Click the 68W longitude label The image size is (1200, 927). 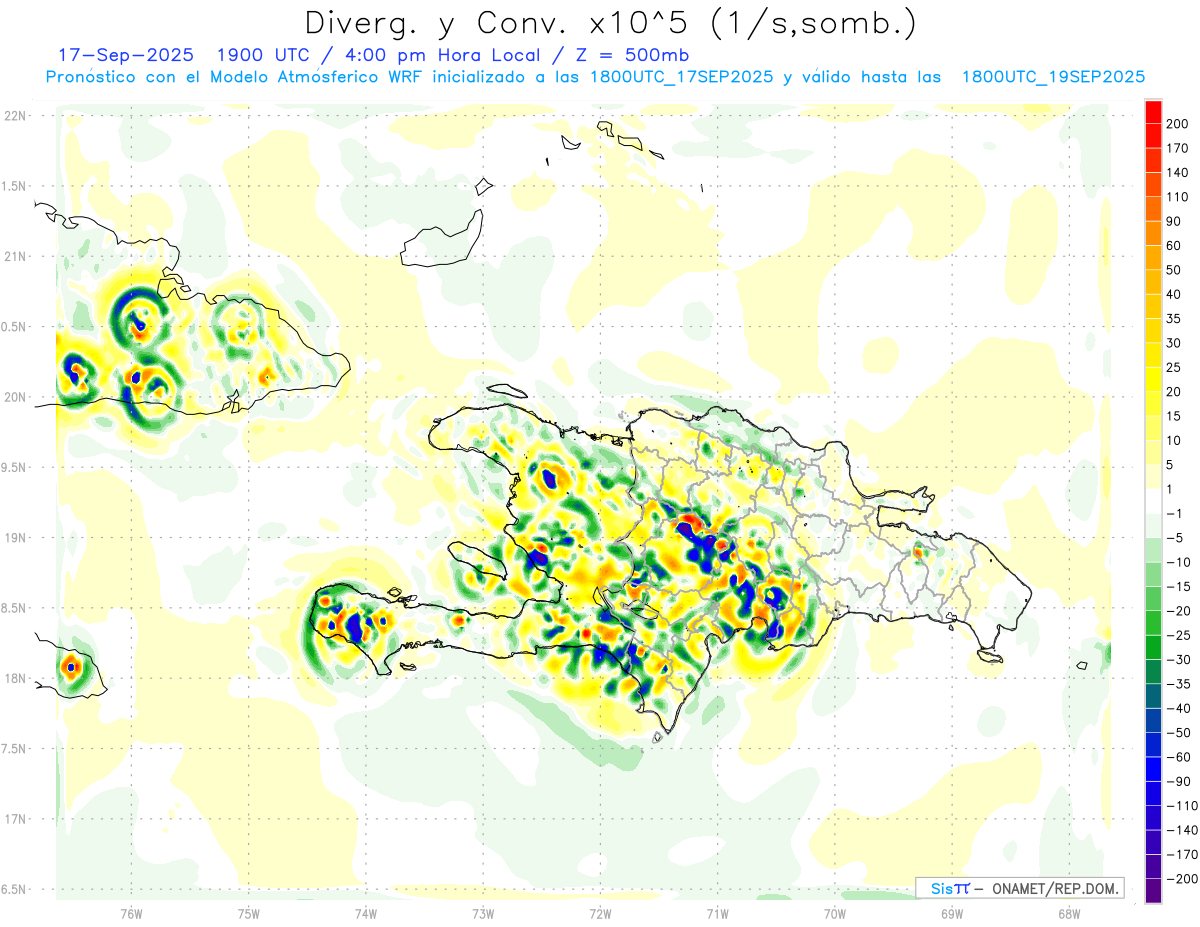(1068, 913)
